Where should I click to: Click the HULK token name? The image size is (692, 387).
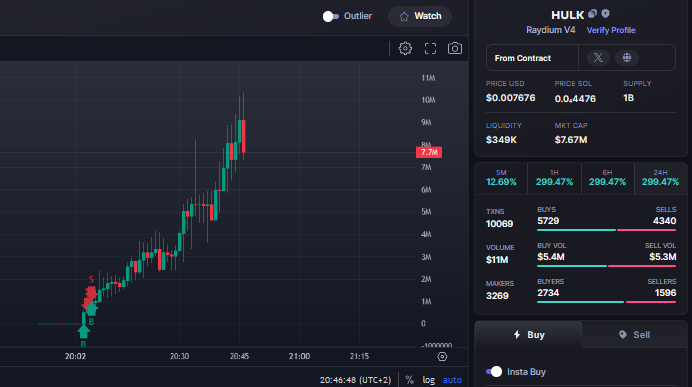567,15
